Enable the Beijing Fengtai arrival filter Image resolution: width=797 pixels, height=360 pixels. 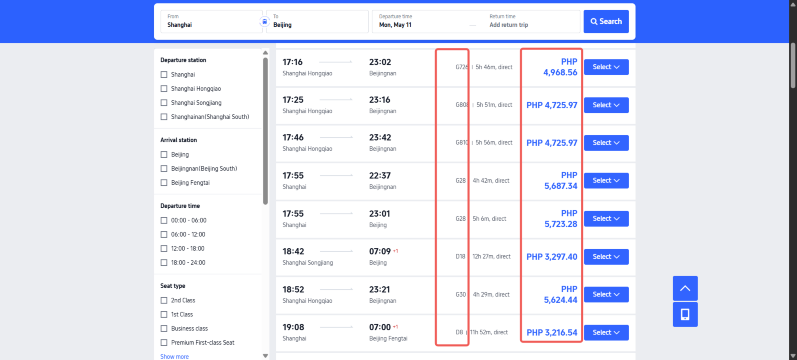tap(164, 183)
